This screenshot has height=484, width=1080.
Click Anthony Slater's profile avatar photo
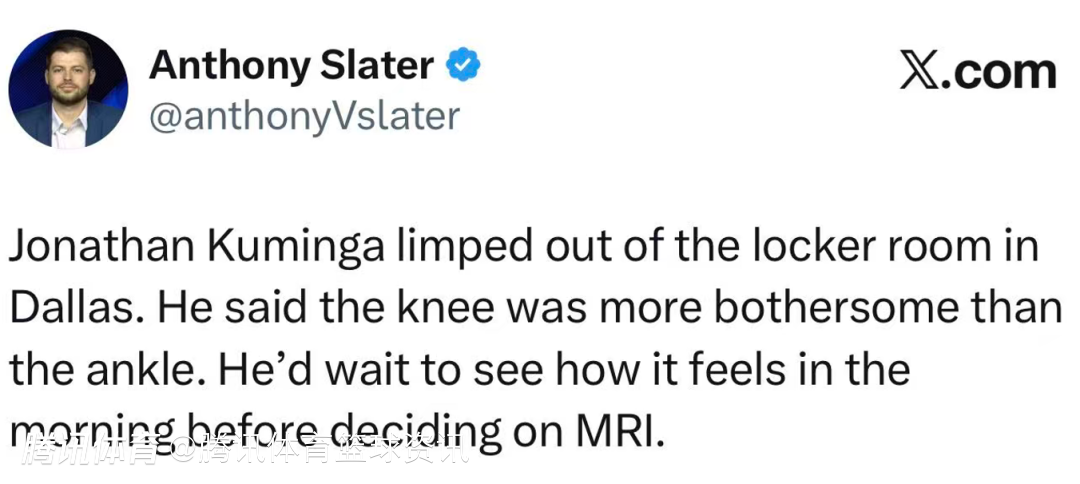point(68,89)
